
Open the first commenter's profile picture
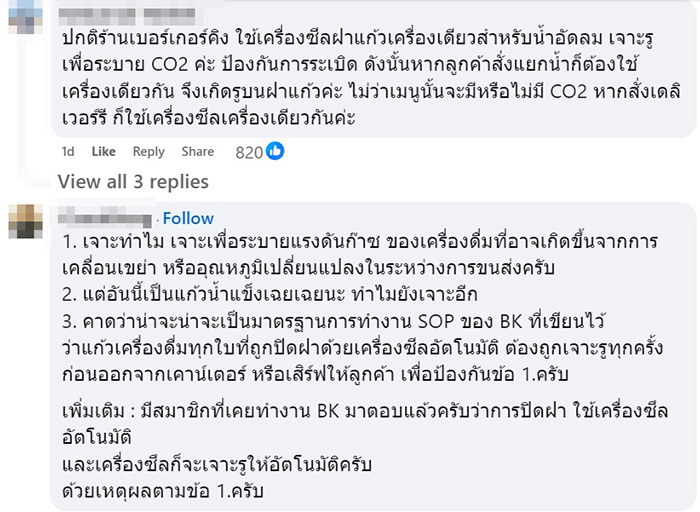point(21,12)
